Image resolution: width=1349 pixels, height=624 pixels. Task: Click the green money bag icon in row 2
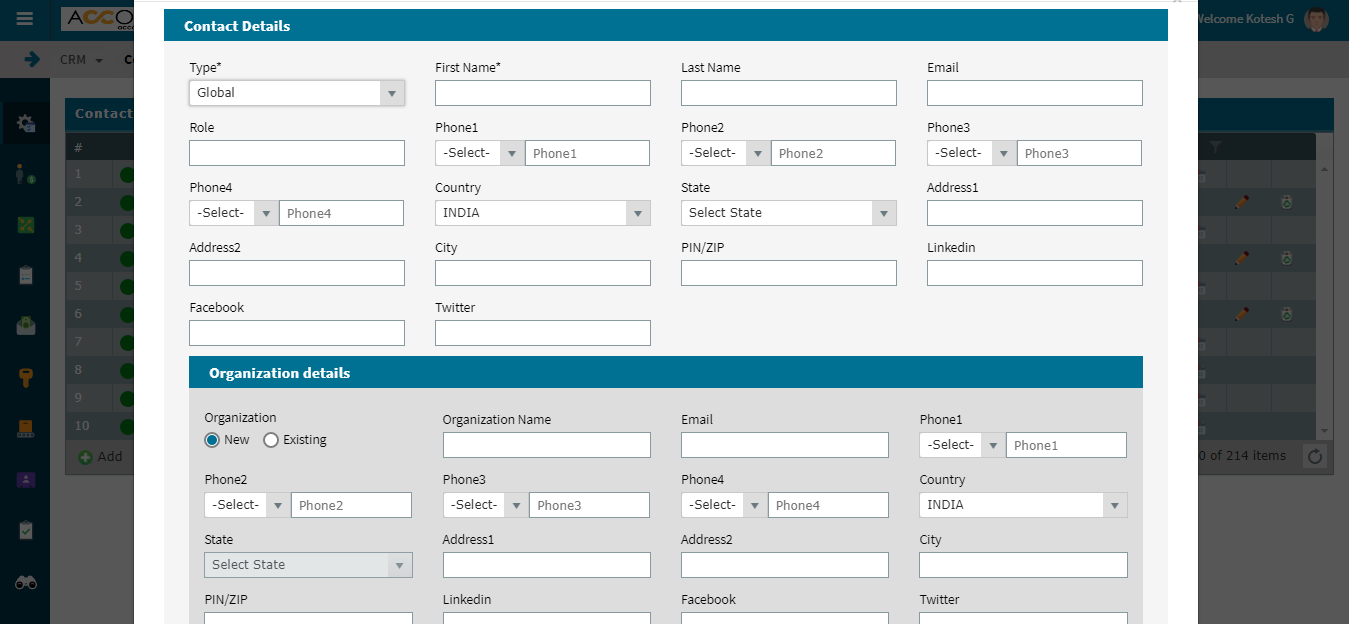pos(1287,202)
